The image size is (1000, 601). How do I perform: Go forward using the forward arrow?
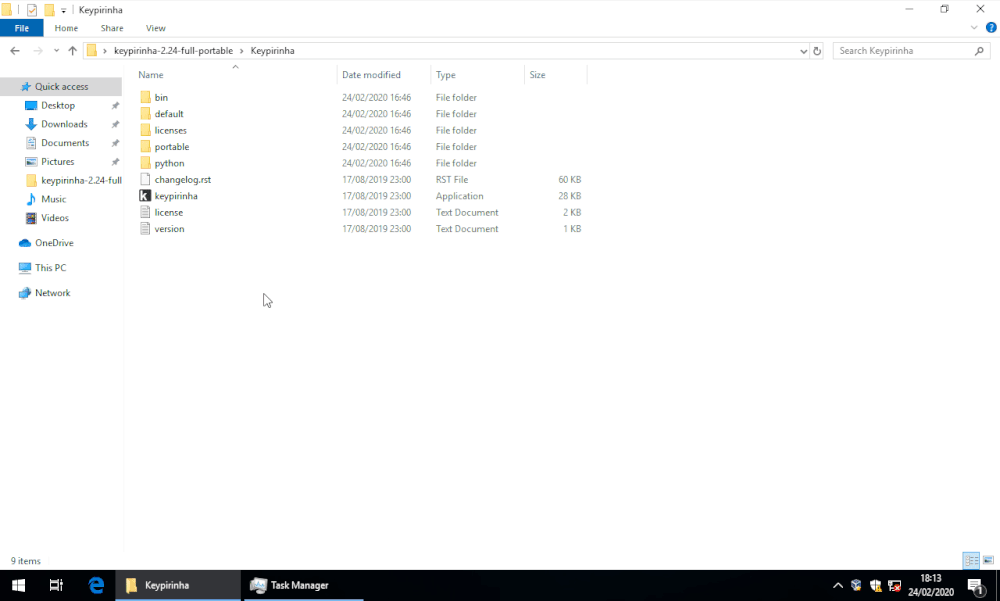click(38, 51)
